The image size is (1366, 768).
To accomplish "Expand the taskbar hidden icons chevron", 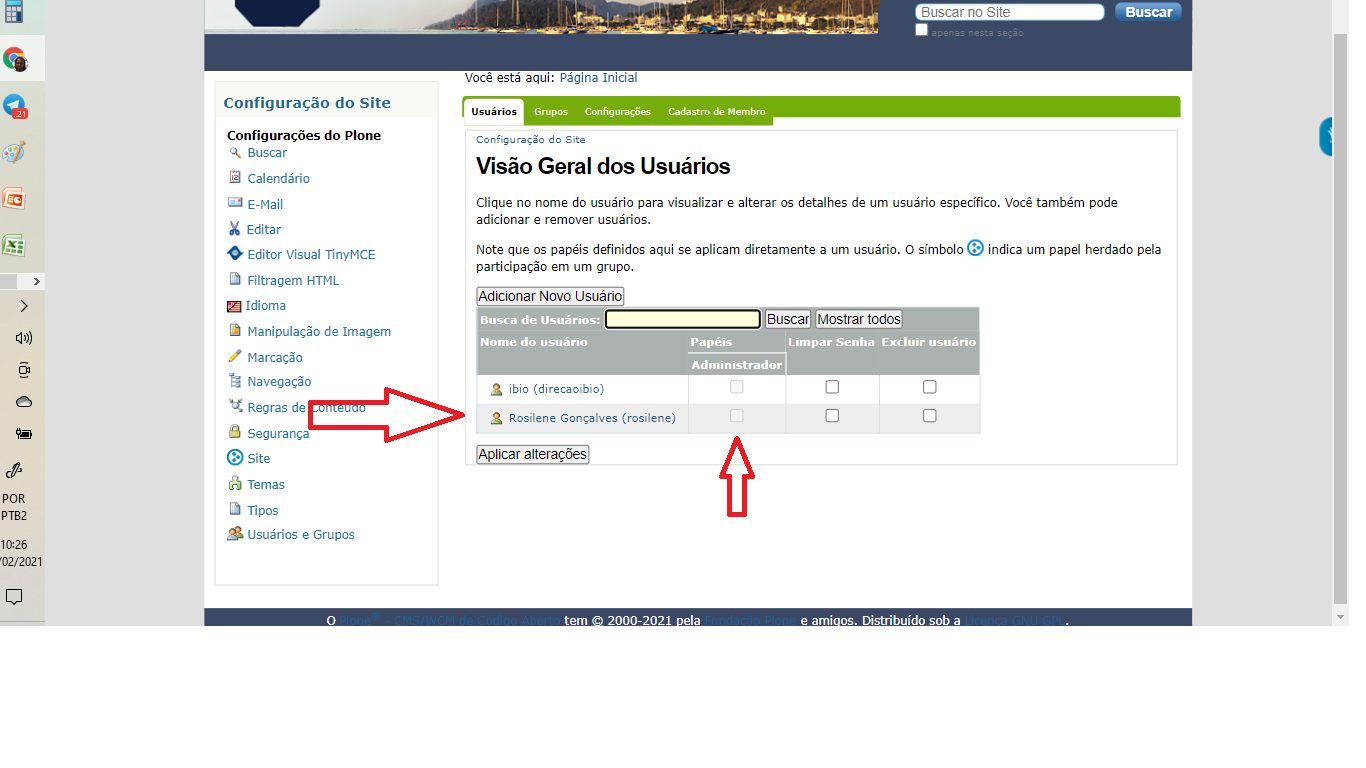I will tap(24, 306).
